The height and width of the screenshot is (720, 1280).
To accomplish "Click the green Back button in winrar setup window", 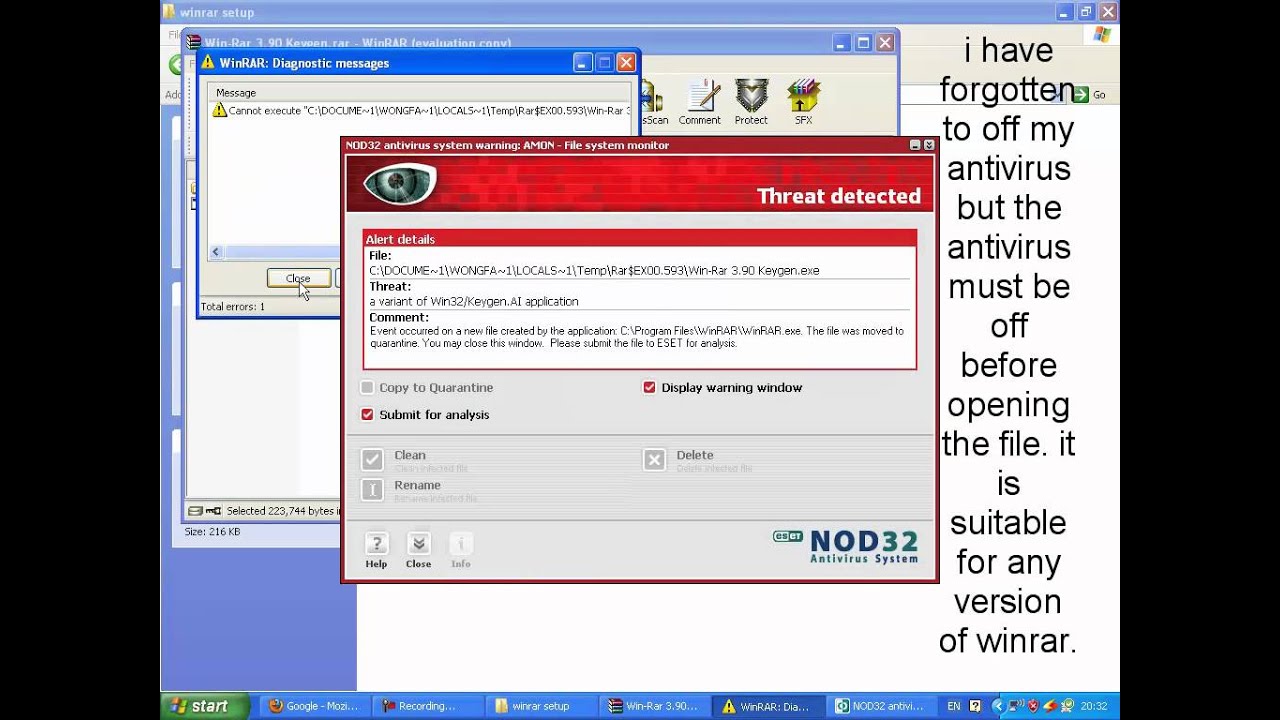I will 176,65.
